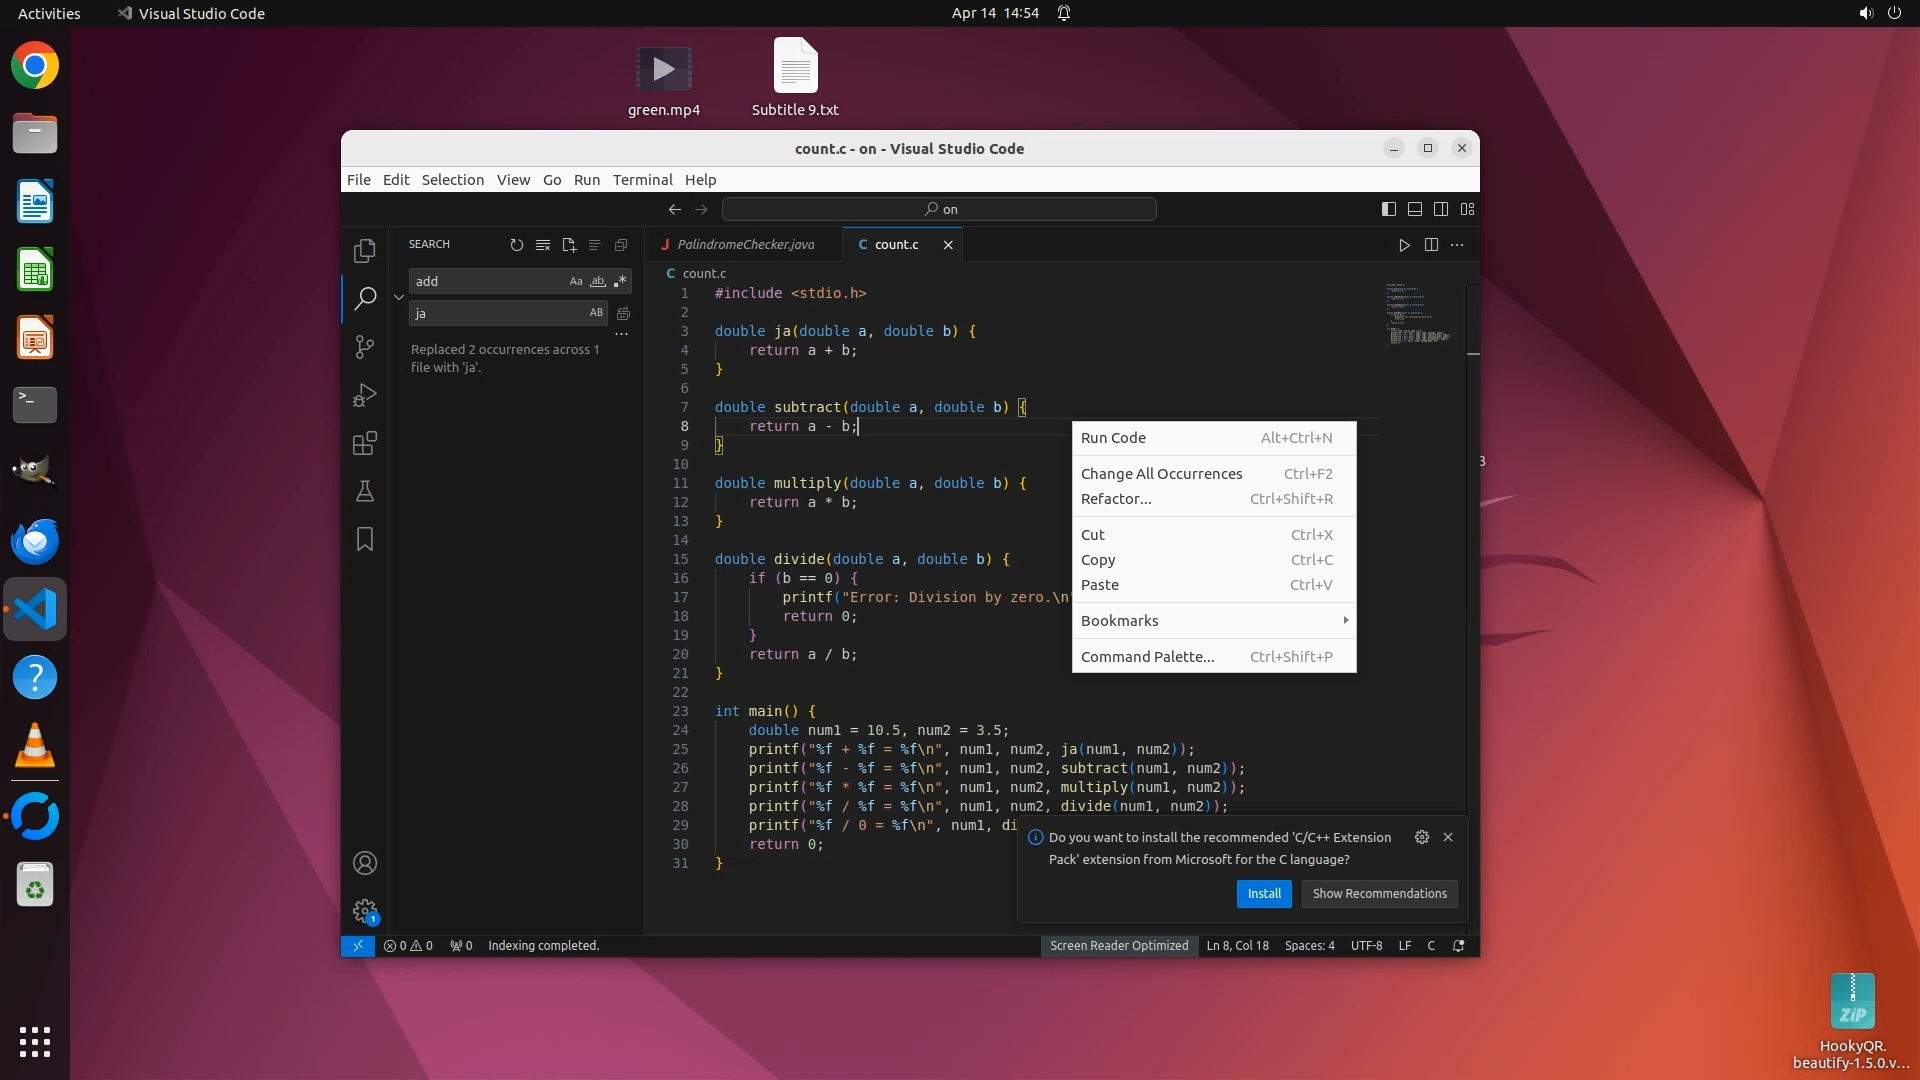This screenshot has height=1080, width=1920.
Task: Open New Search Editor icon
Action: (x=569, y=245)
